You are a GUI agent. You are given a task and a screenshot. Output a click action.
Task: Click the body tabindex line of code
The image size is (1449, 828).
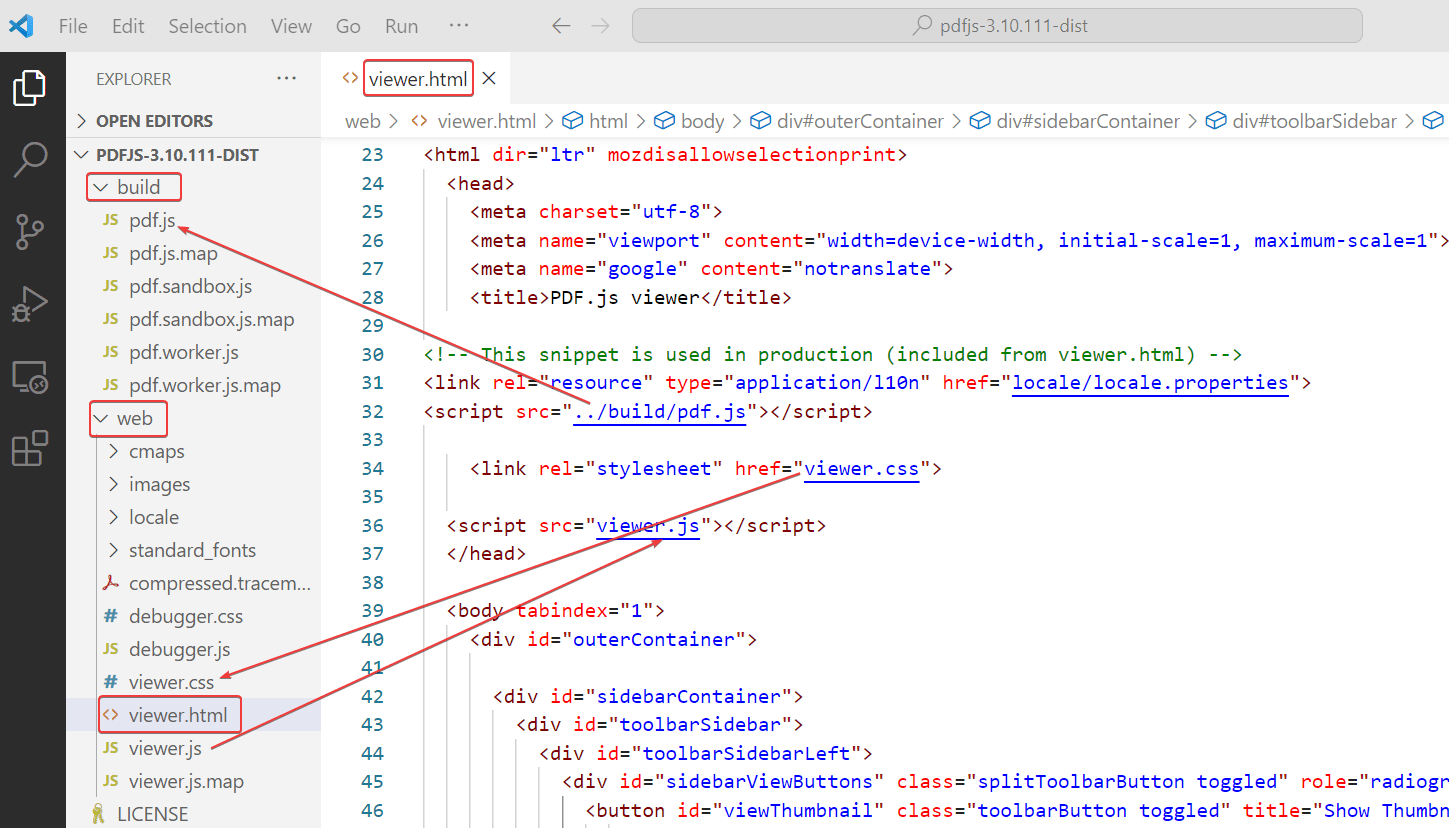(555, 610)
